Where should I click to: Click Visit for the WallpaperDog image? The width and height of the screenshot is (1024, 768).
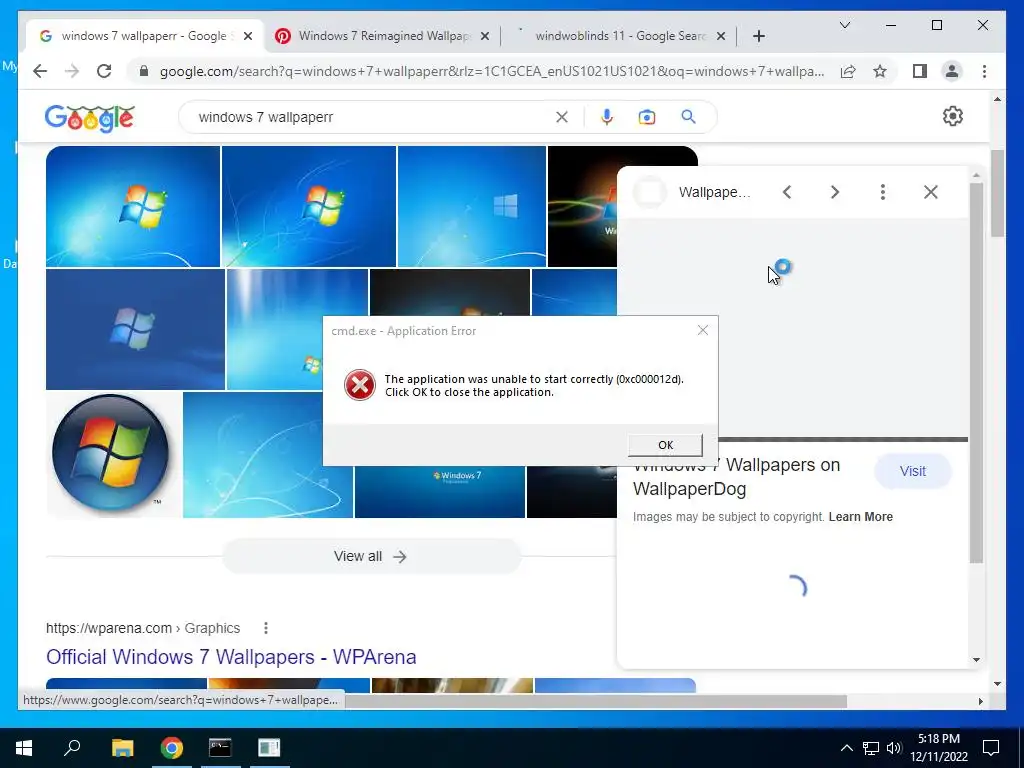(912, 472)
